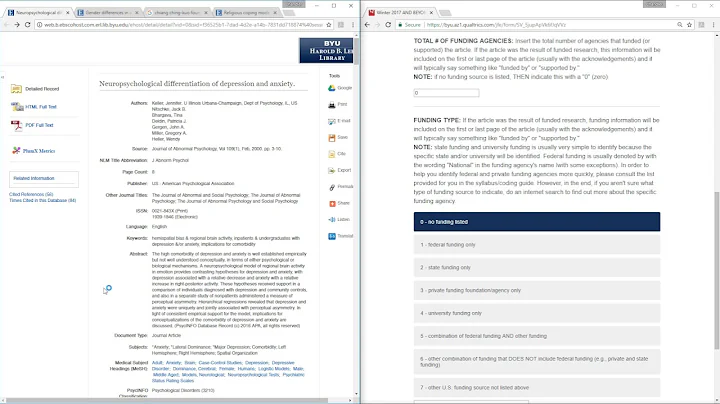
Task: Select '6 - other combination' funding option
Action: (537, 362)
